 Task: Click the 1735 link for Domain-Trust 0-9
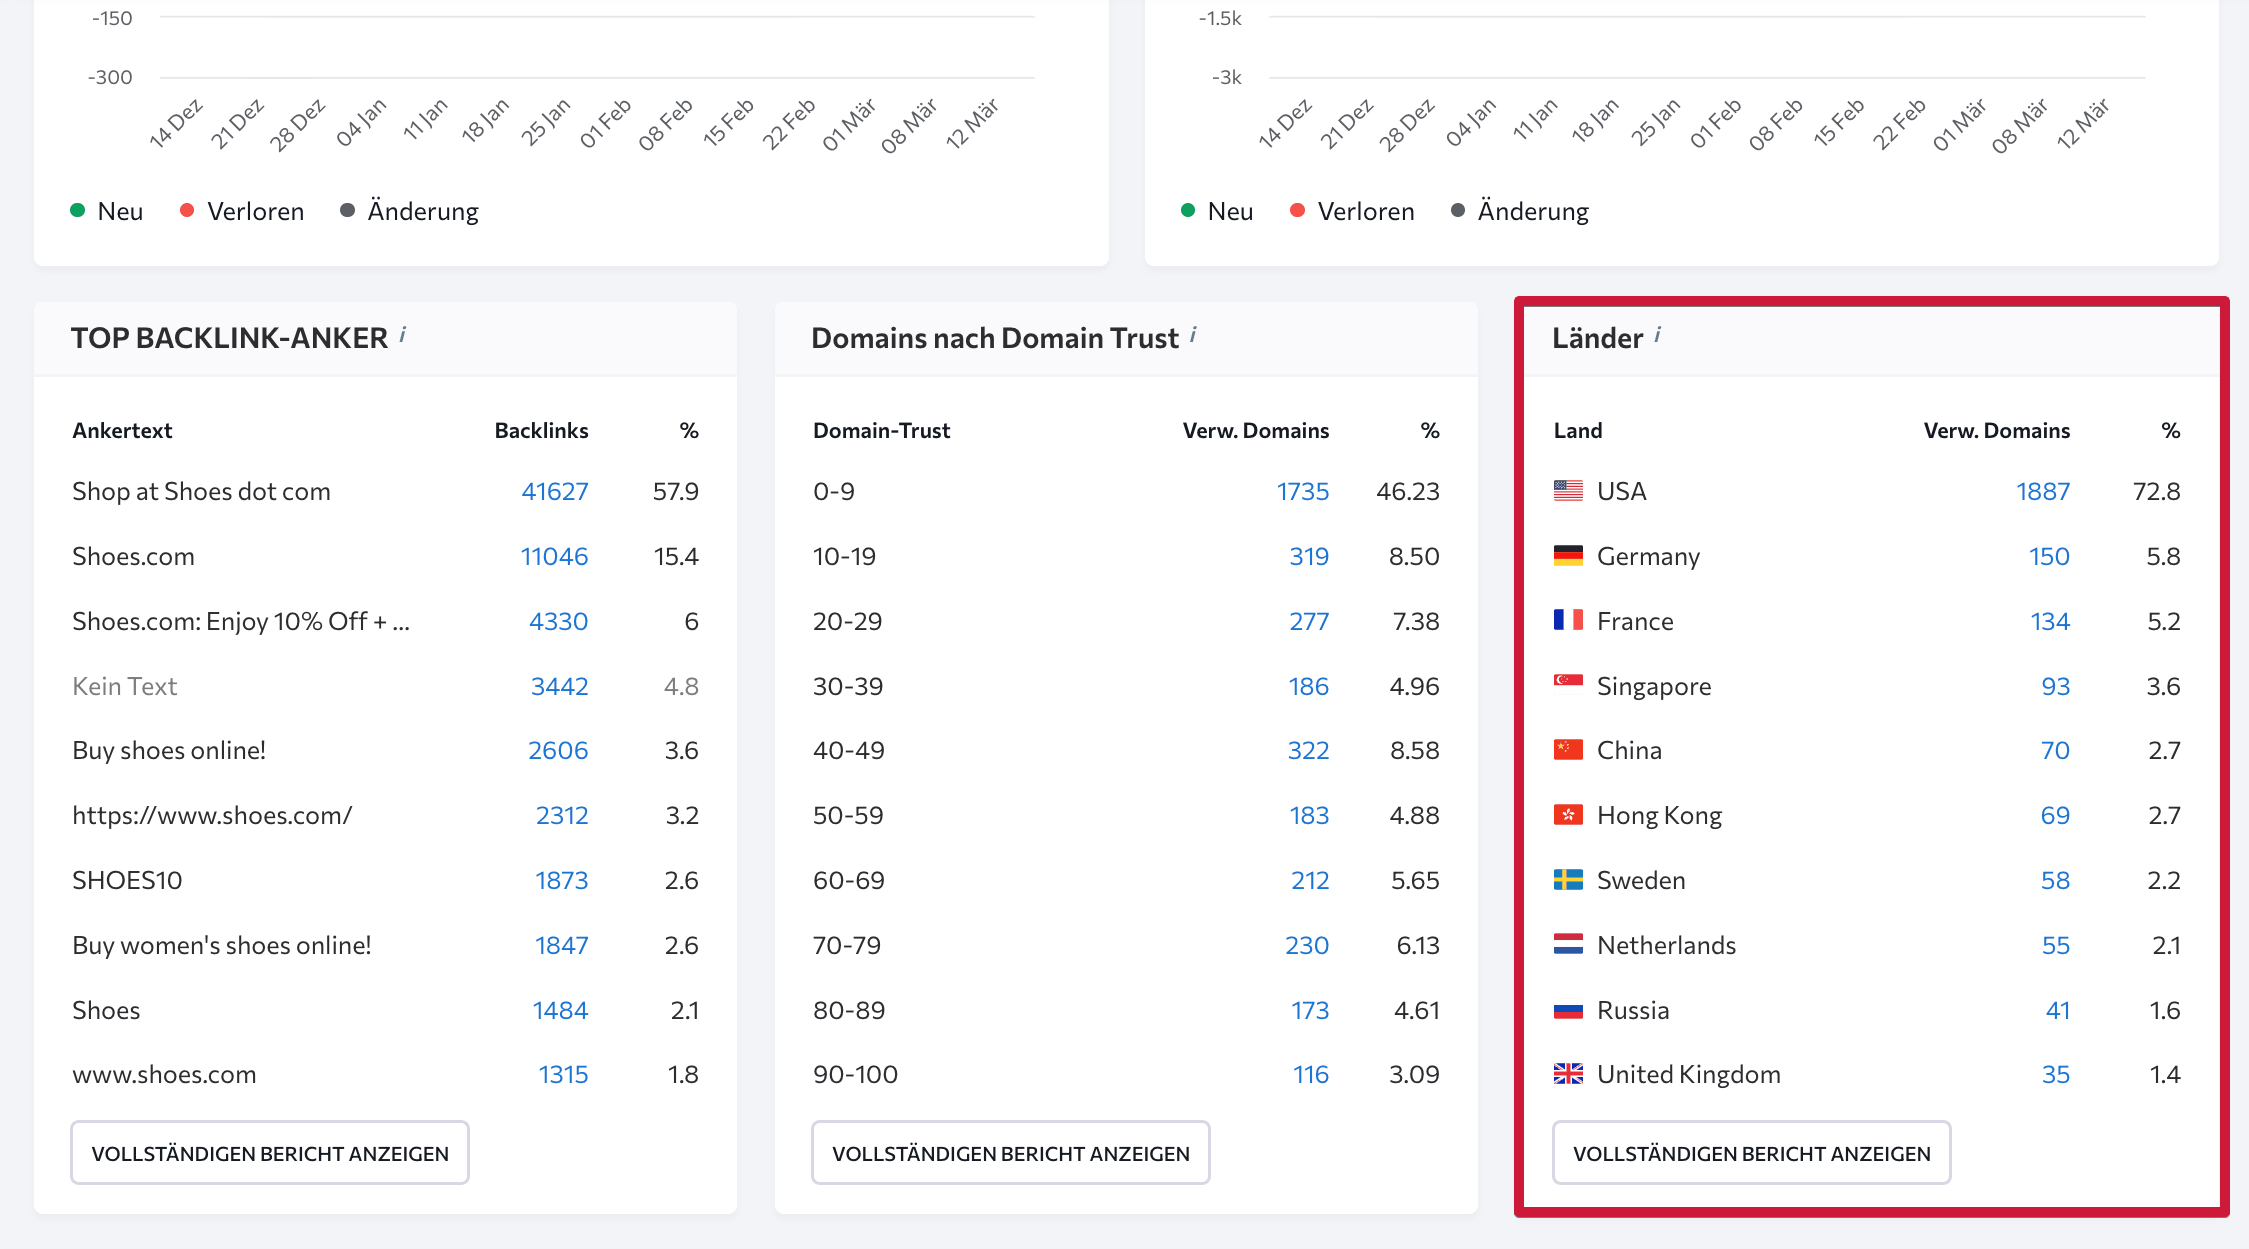pos(1304,491)
